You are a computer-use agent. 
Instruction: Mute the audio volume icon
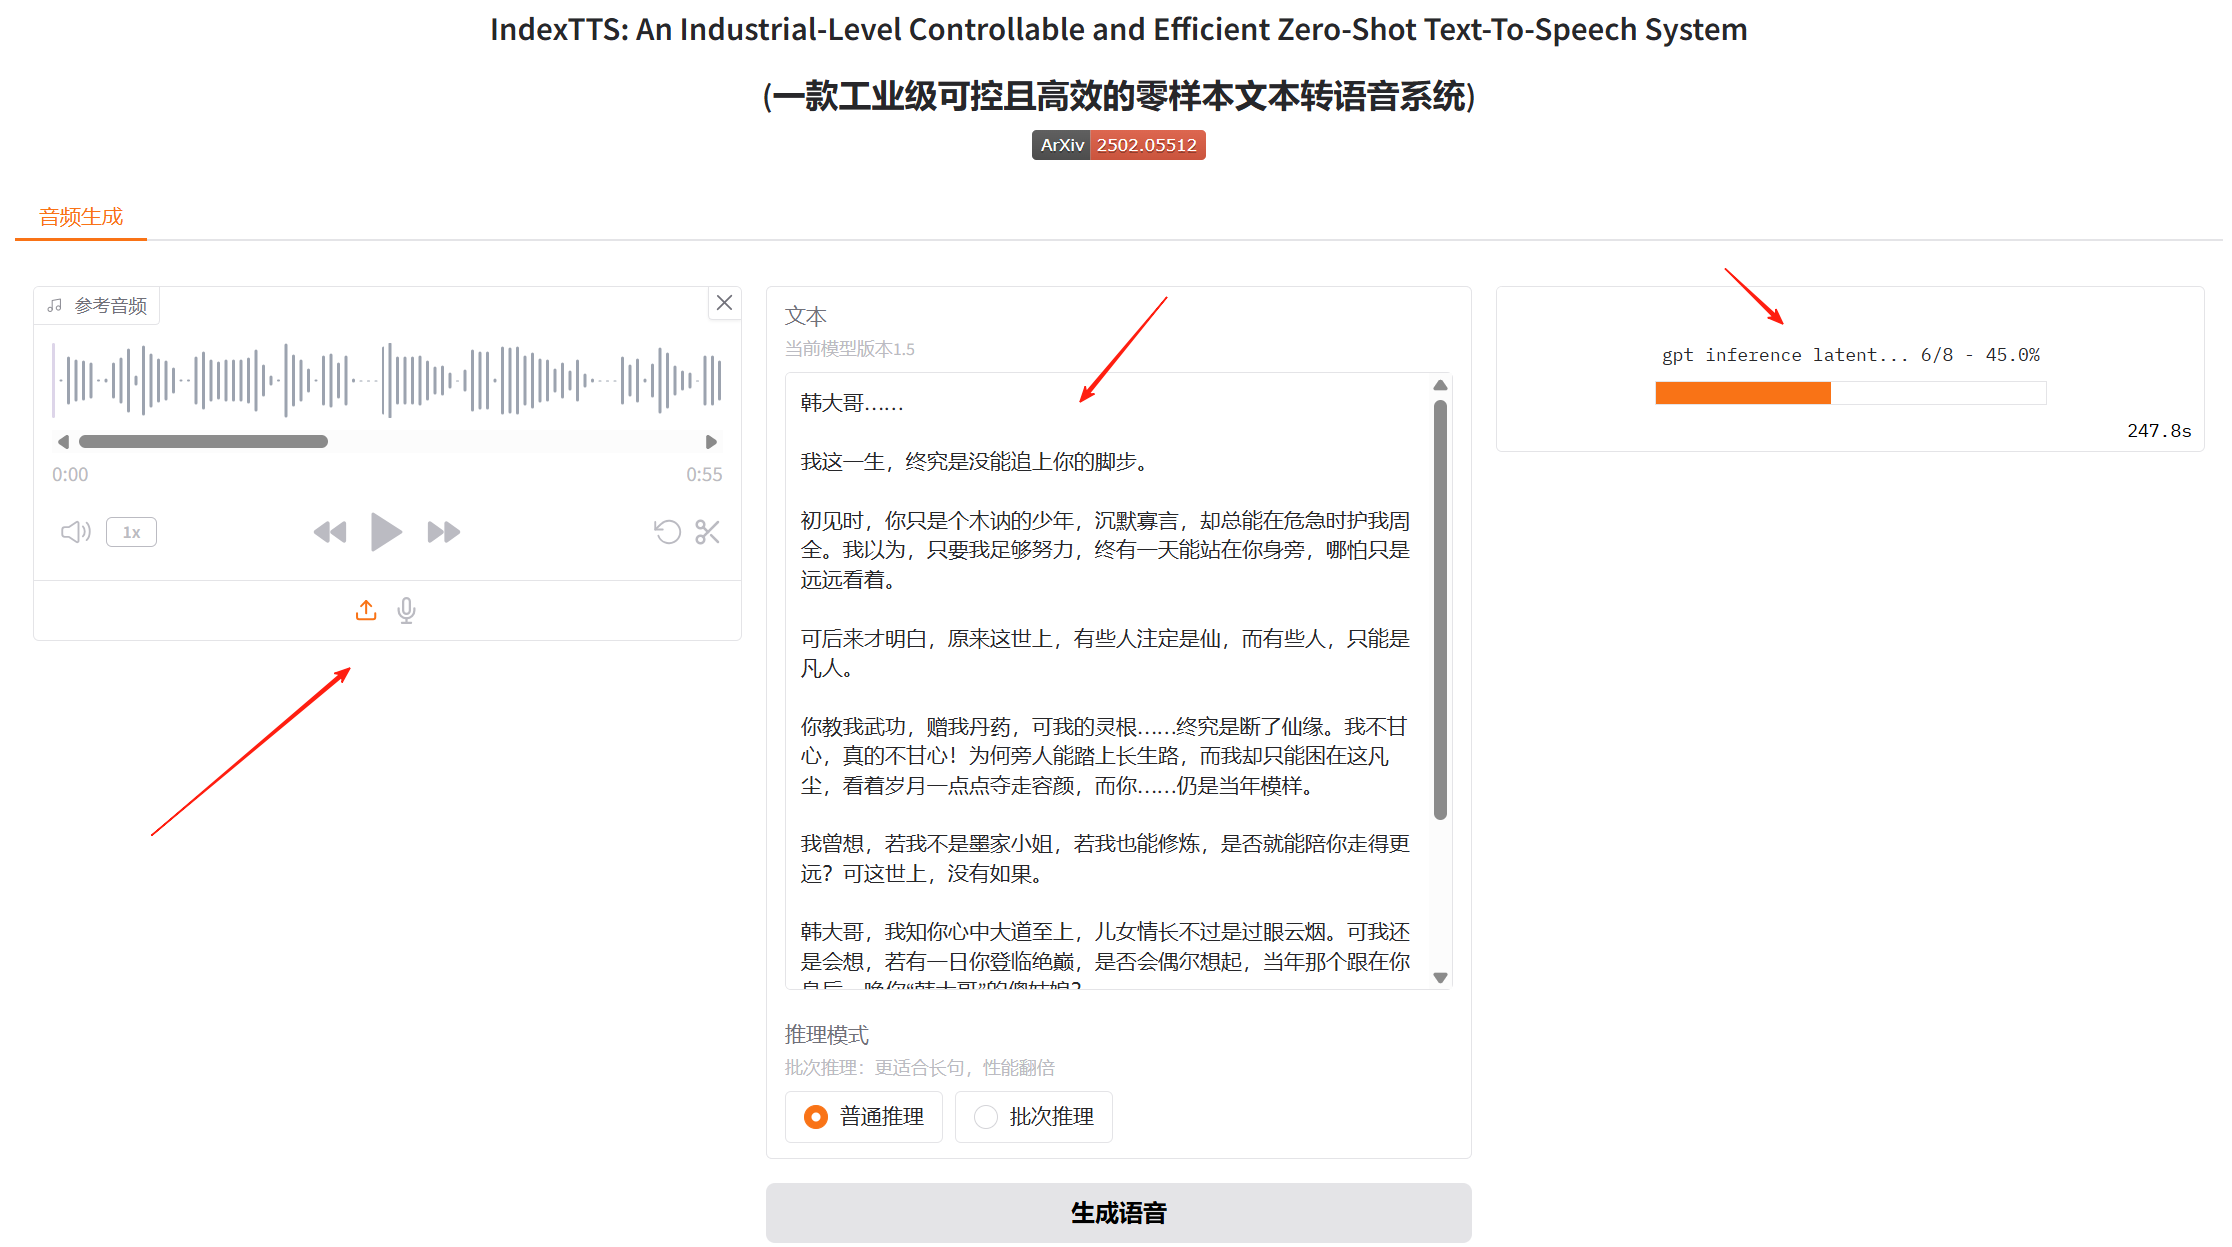pyautogui.click(x=75, y=532)
